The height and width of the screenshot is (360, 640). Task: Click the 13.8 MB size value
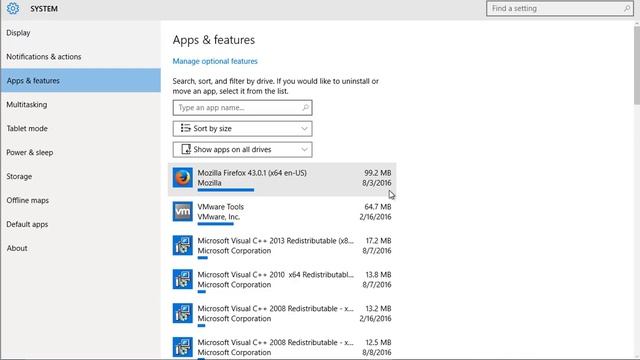378,275
